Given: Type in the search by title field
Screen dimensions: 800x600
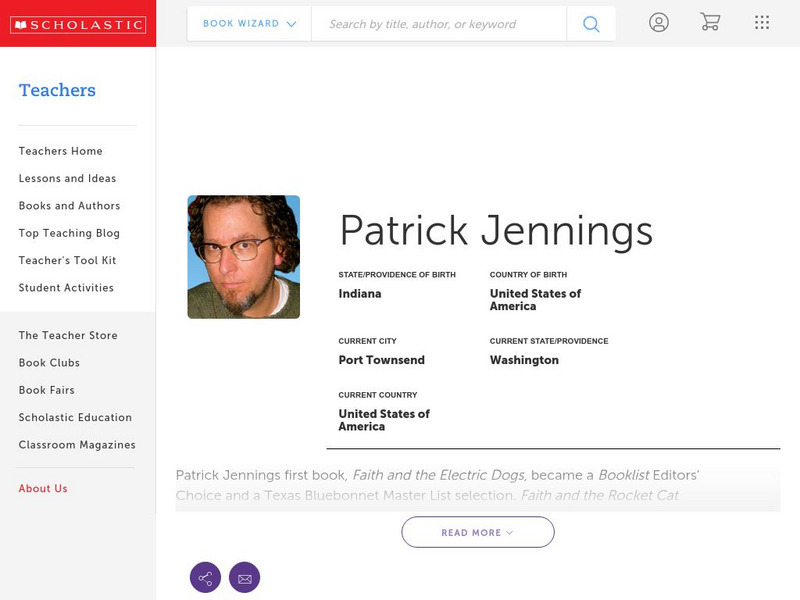Looking at the screenshot, I should pos(438,24).
